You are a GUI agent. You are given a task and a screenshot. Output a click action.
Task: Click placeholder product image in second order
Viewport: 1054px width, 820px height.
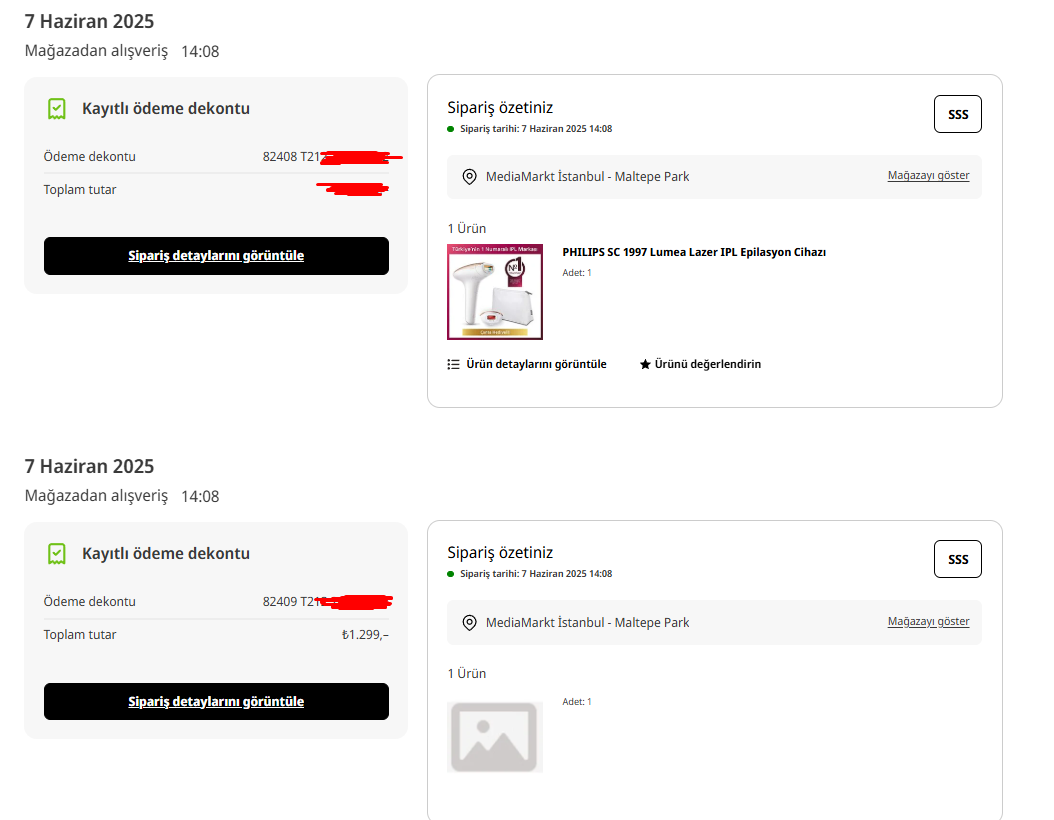point(495,737)
